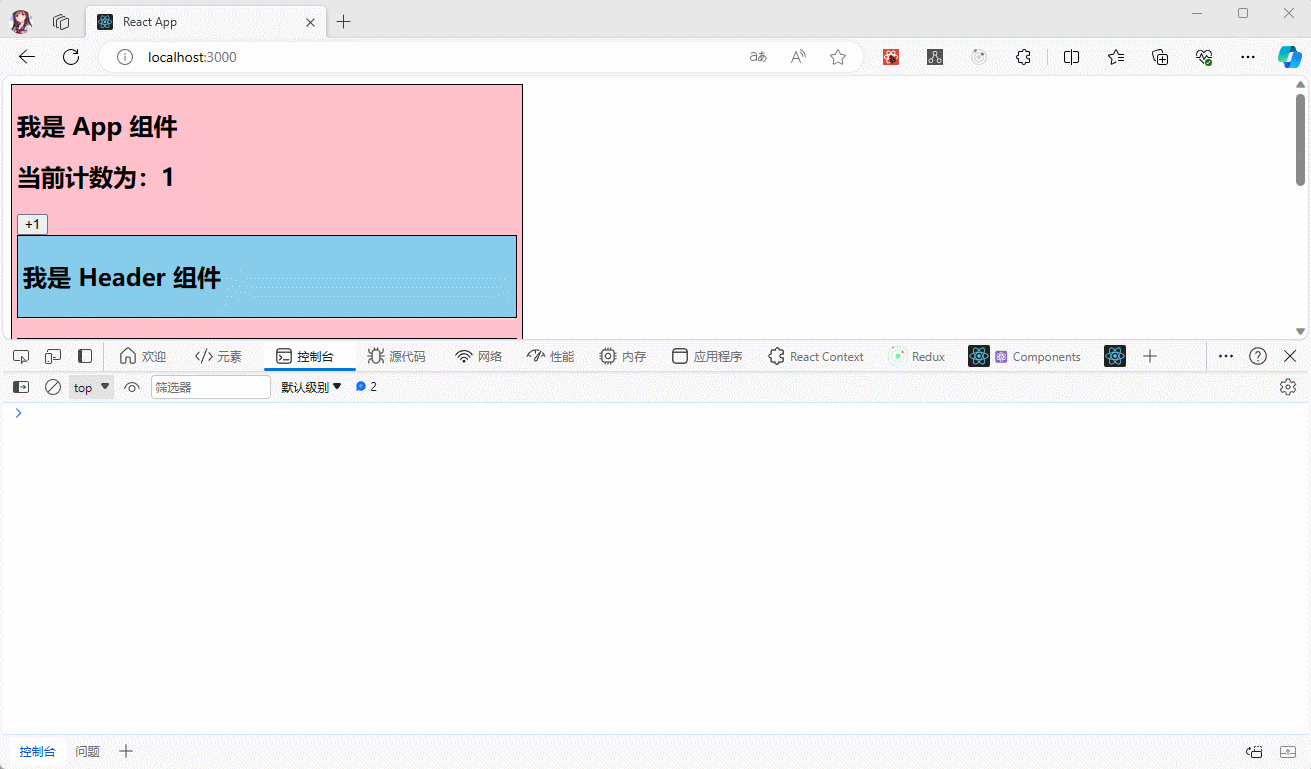Open more DevTools tools with plus button

tap(1150, 356)
